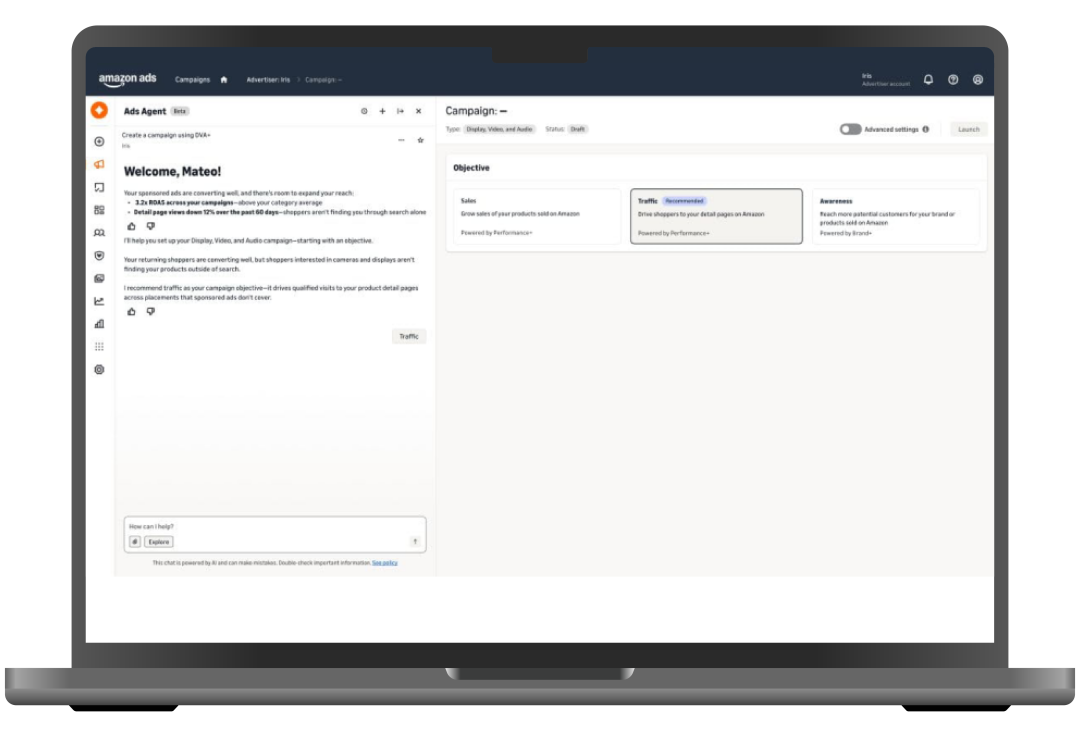Open the gear settings icon in the sidebar
1080x741 pixels.
(x=99, y=370)
